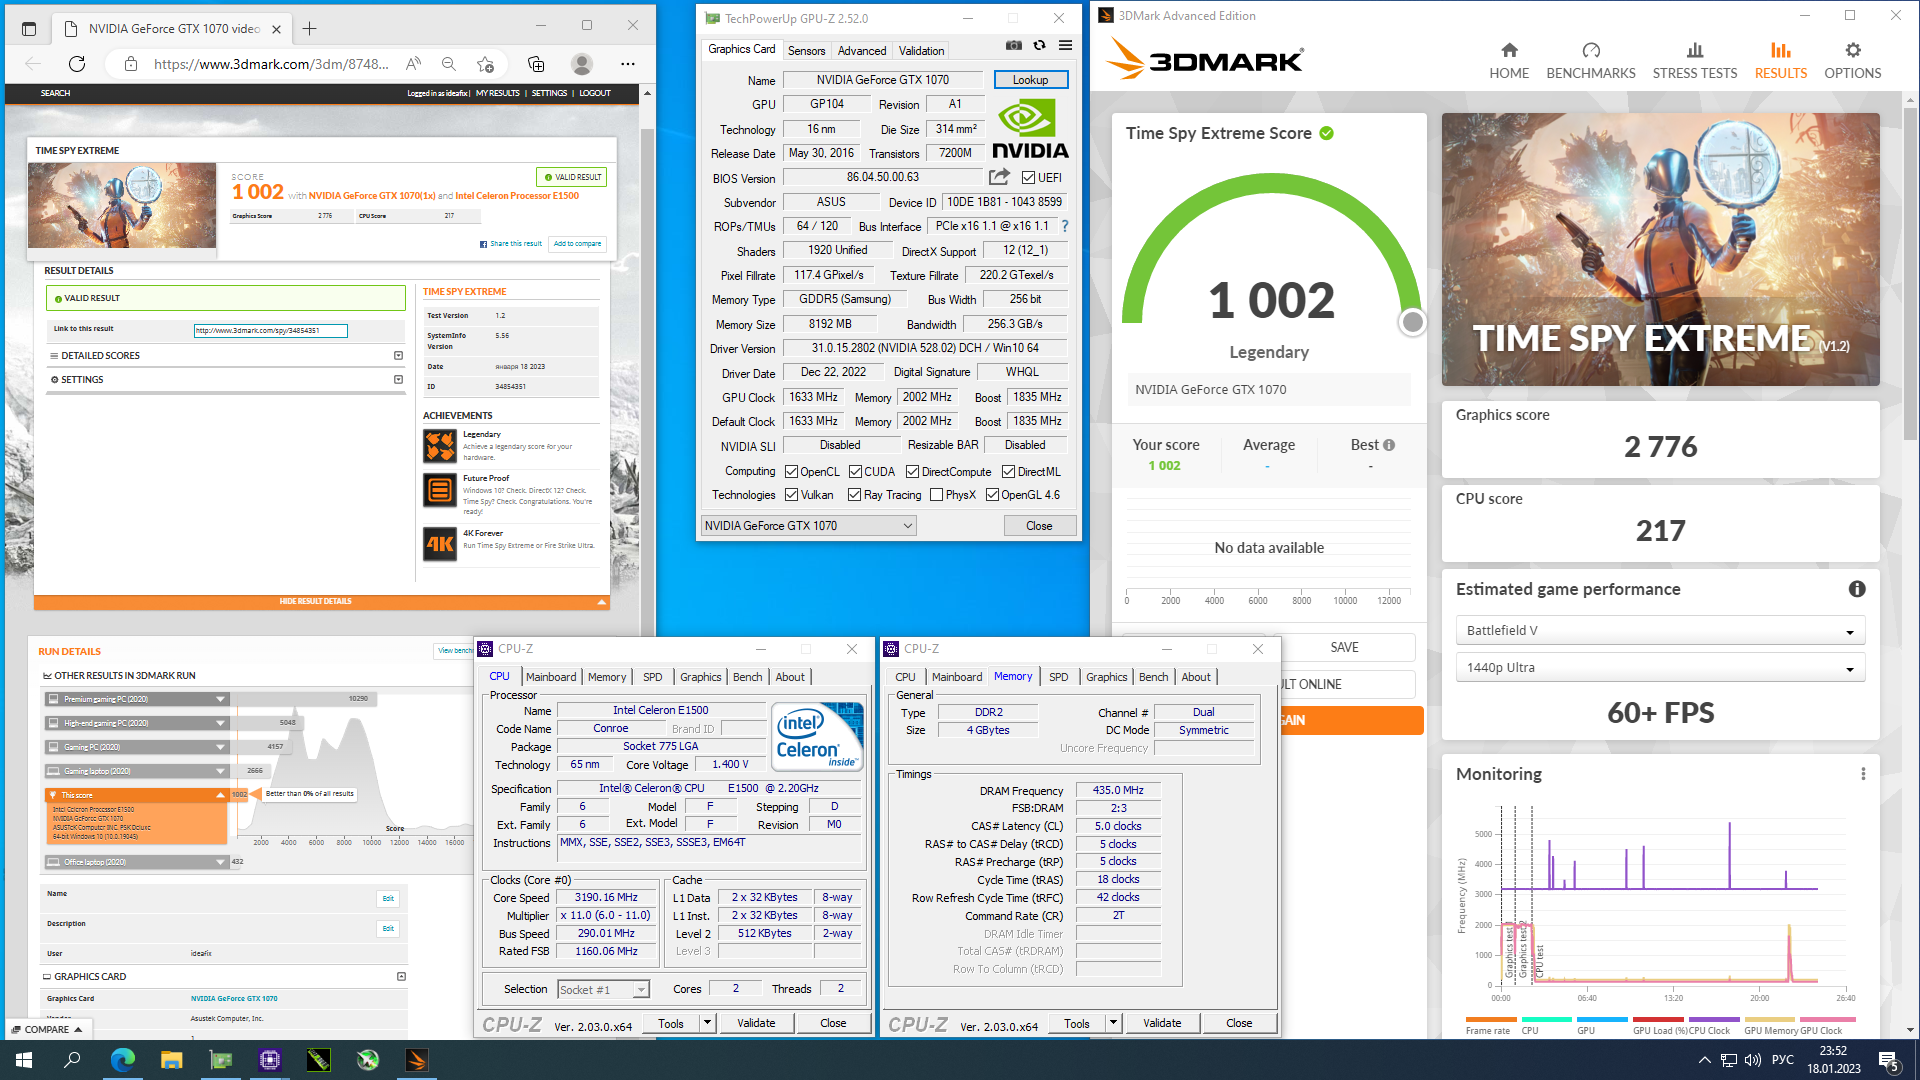
Task: Open taskbar search magnifier
Action: [x=72, y=1060]
